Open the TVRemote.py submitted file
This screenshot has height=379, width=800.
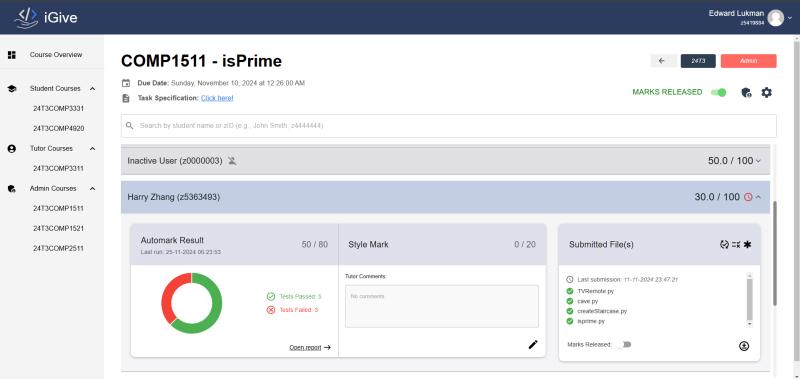595,291
